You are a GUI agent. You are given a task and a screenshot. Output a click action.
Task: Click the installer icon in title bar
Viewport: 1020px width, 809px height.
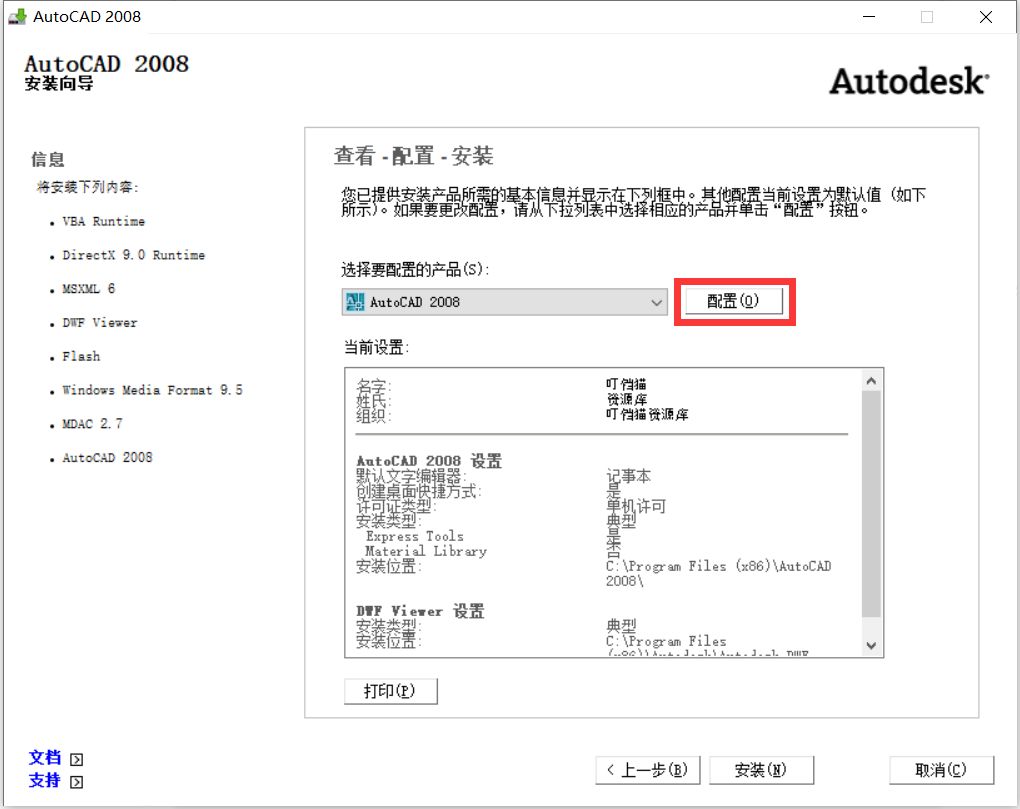click(x=18, y=16)
